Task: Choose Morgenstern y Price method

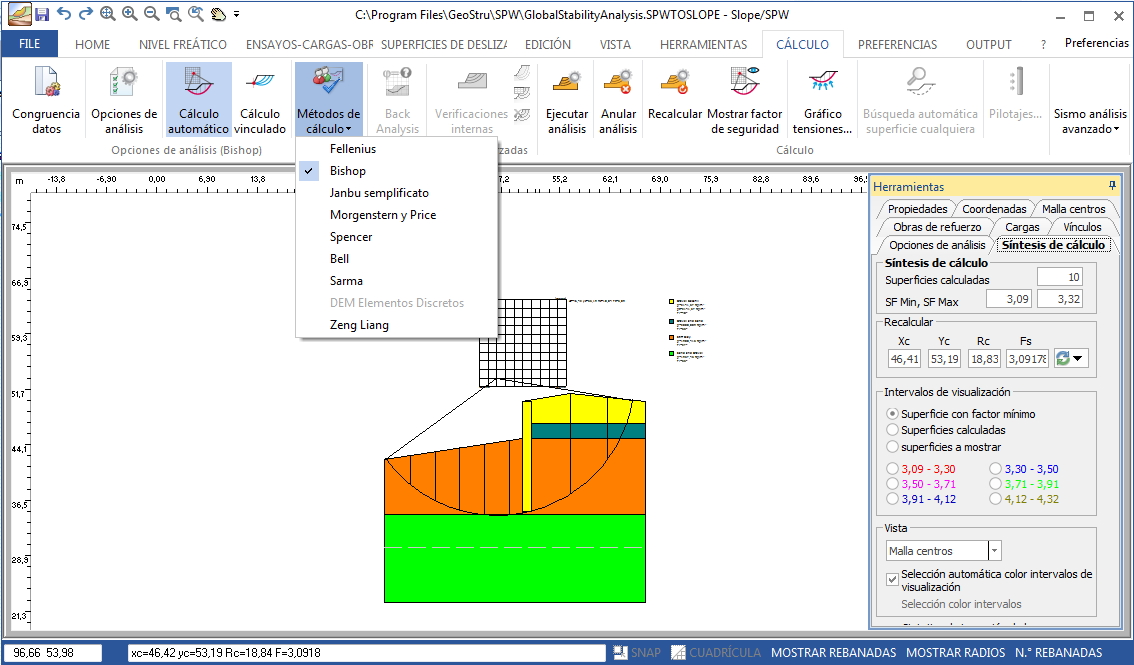Action: (x=383, y=215)
